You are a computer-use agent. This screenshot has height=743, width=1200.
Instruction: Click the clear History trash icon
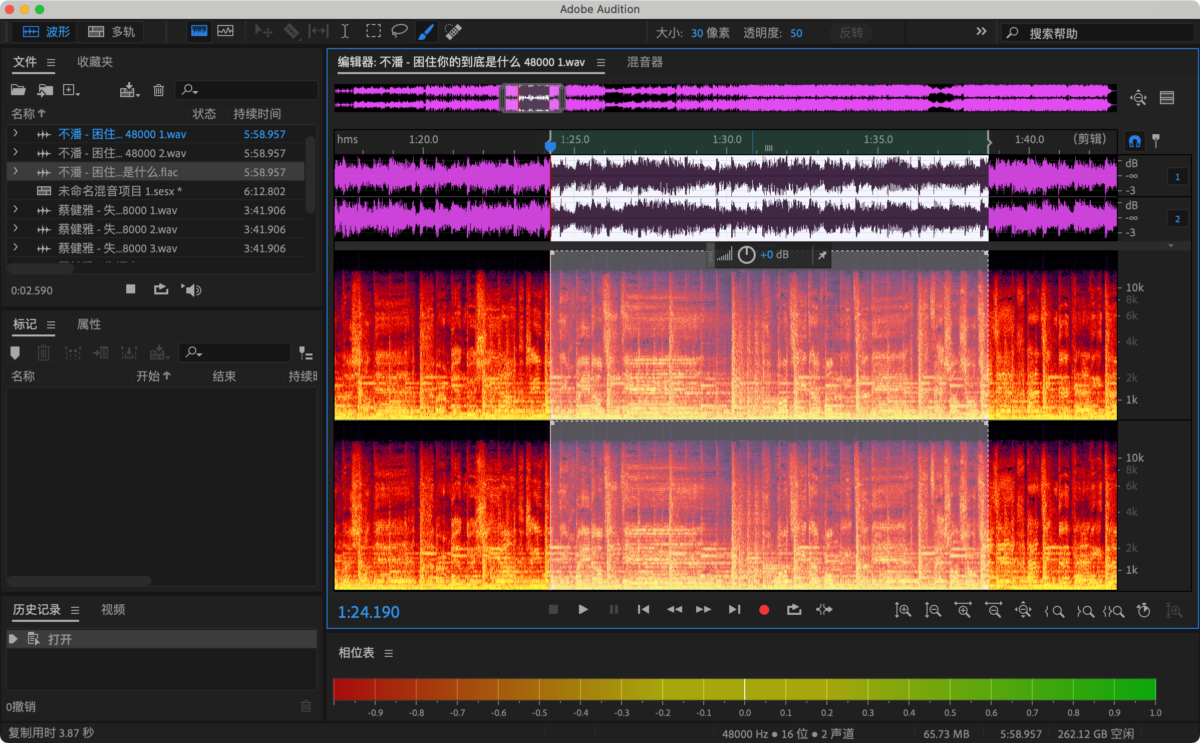306,706
